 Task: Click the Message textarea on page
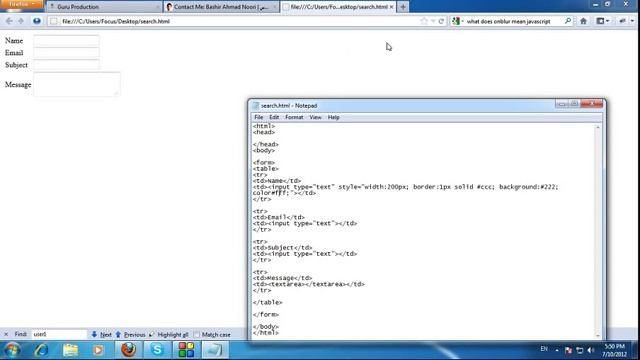point(77,84)
